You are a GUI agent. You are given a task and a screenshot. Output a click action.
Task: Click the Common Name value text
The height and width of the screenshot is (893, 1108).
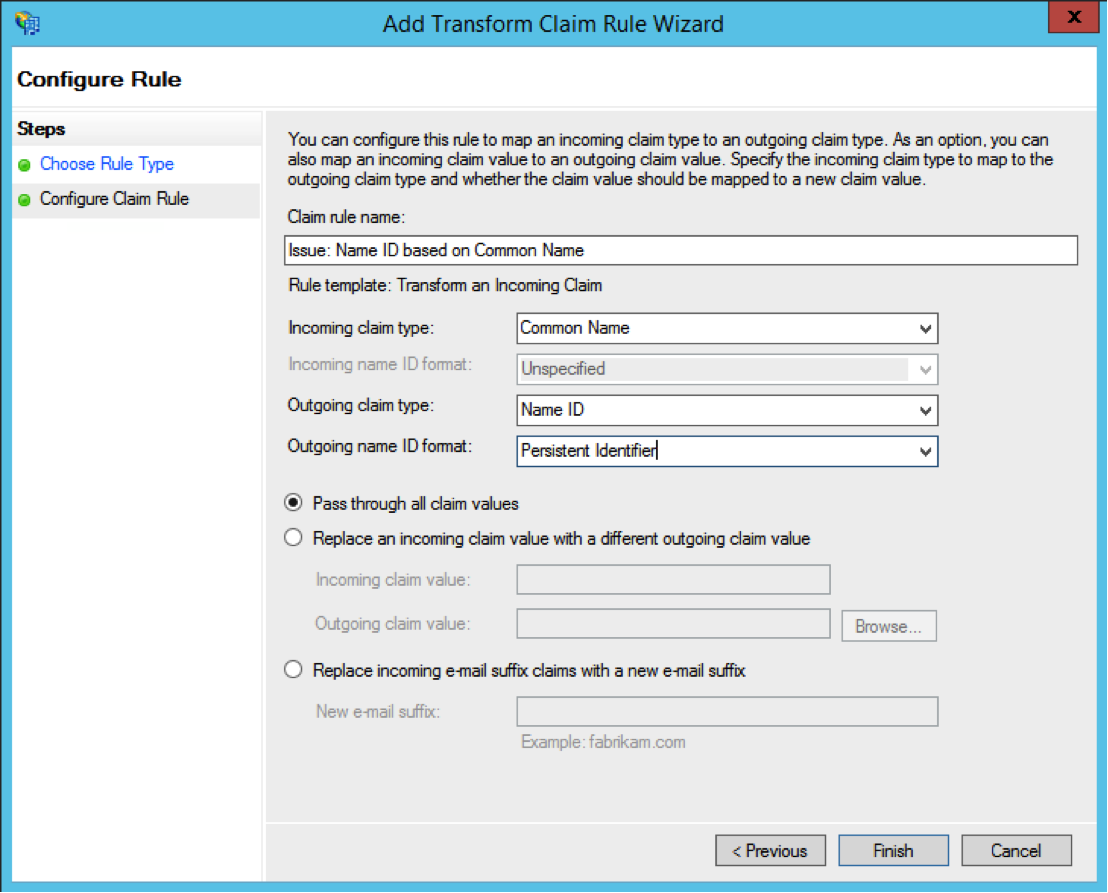click(574, 328)
